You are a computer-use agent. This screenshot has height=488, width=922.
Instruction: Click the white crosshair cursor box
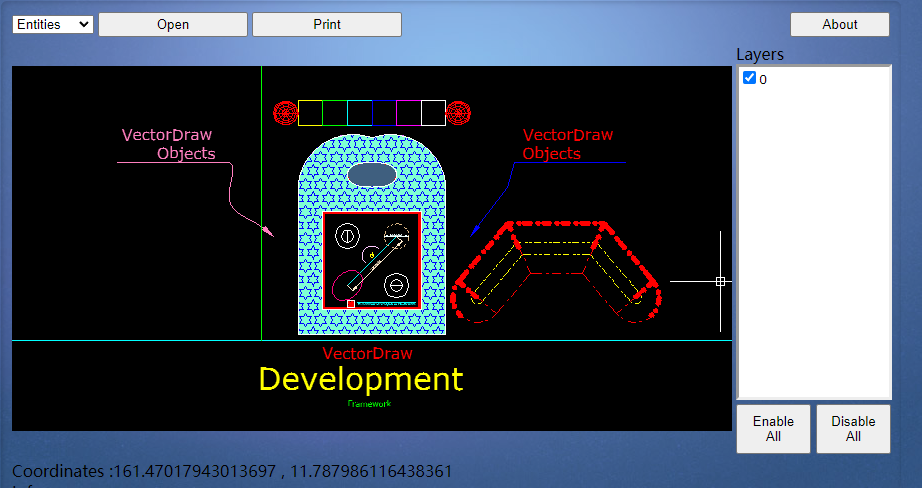(720, 282)
